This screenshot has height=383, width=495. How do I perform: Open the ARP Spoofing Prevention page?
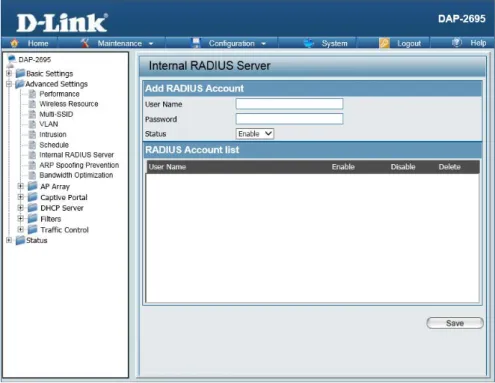pos(79,165)
